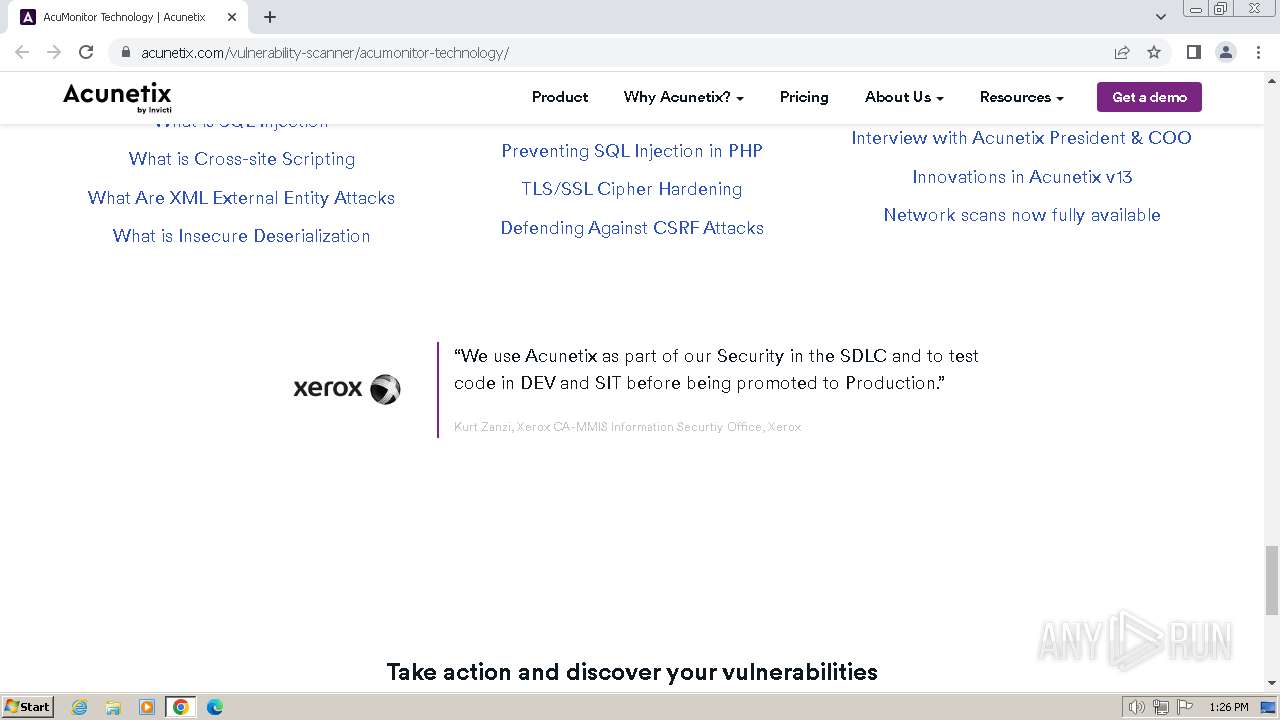
Task: Open the tab search chevron
Action: pyautogui.click(x=1161, y=17)
